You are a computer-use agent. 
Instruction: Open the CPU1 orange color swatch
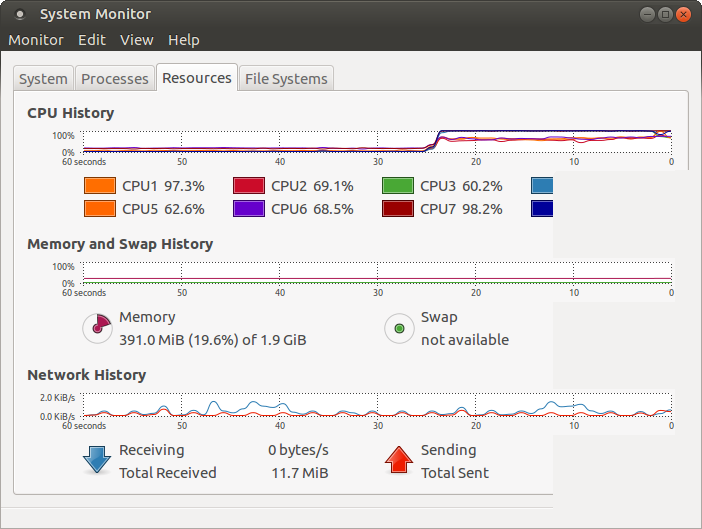coord(100,185)
